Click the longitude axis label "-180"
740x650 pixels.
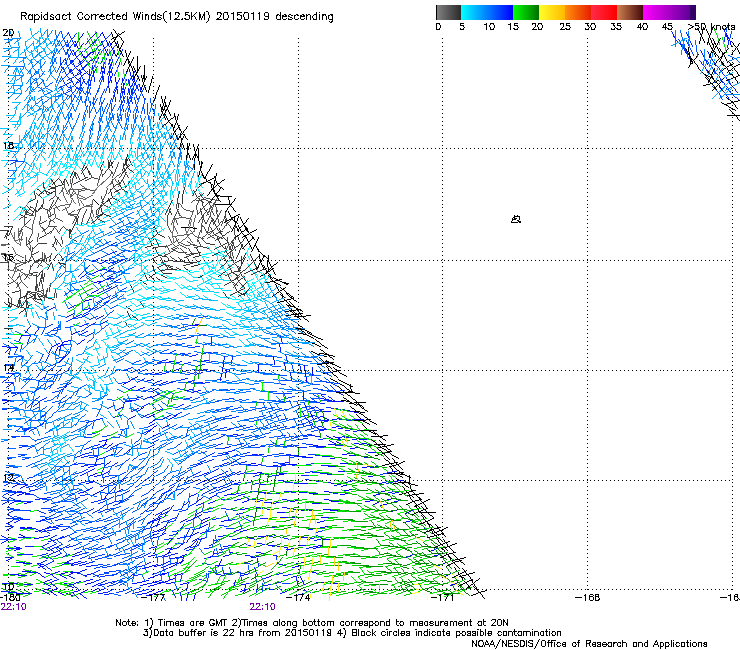pos(9,598)
